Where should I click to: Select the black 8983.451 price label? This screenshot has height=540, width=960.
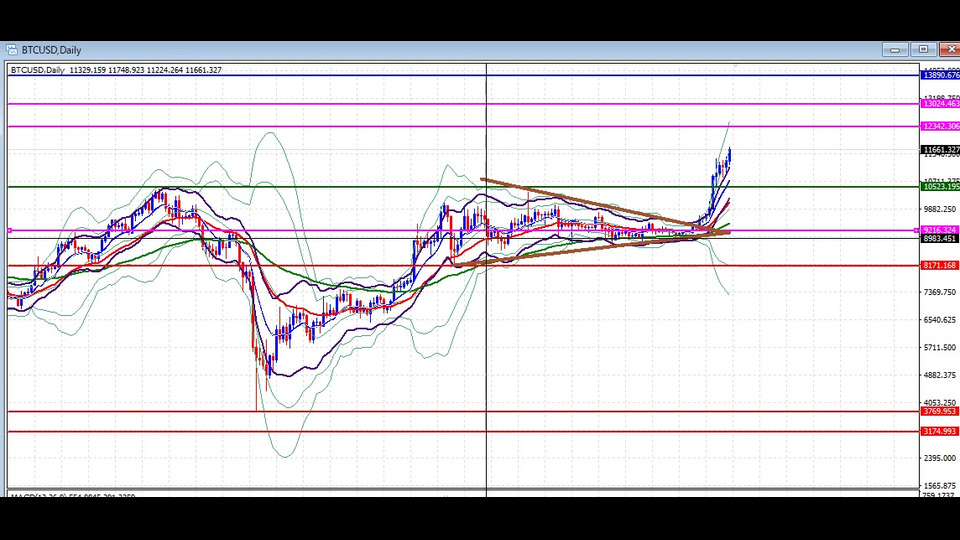coord(940,239)
